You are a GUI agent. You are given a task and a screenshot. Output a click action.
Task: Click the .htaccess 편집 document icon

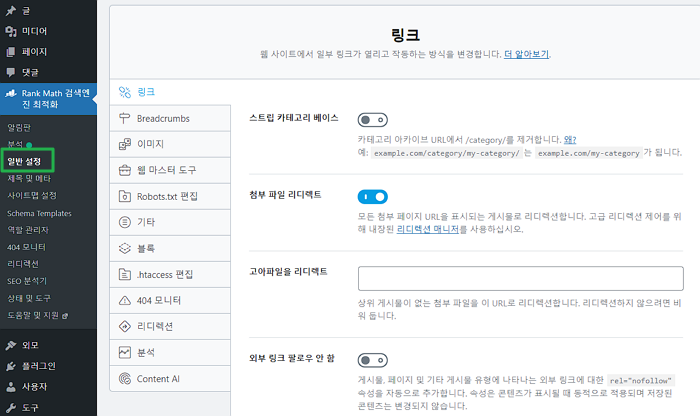point(125,275)
